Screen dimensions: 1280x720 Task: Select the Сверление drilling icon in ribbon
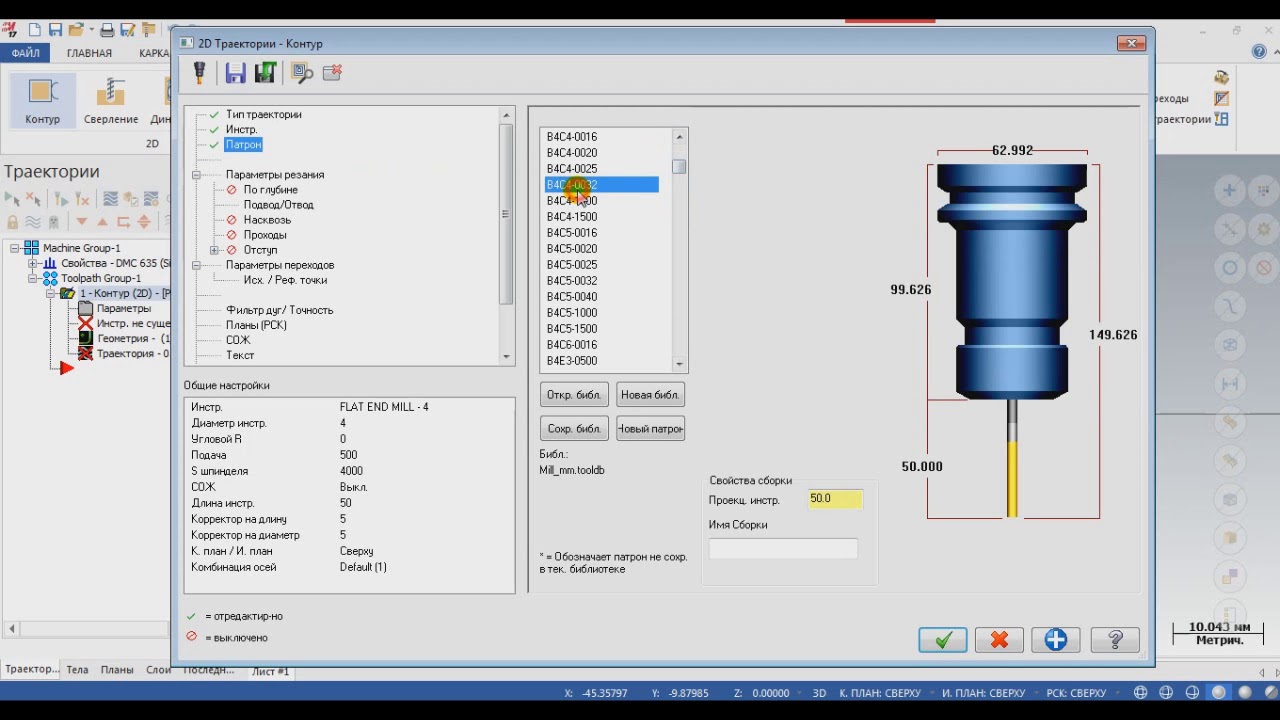coord(111,99)
